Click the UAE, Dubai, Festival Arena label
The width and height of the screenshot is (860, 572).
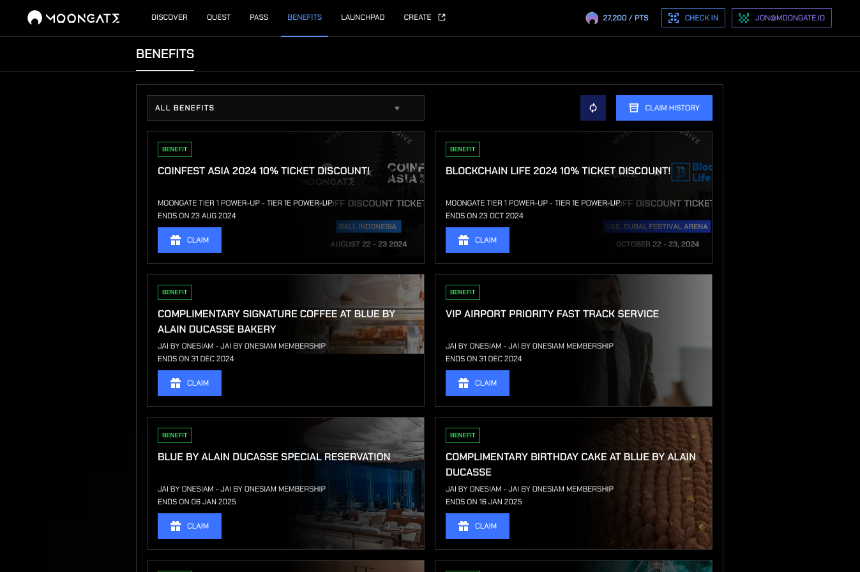[x=657, y=226]
